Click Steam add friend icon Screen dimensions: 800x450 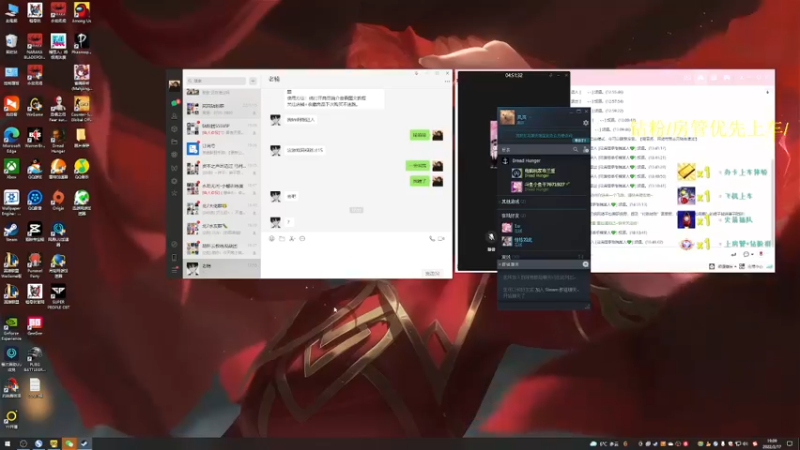pyautogui.click(x=585, y=149)
